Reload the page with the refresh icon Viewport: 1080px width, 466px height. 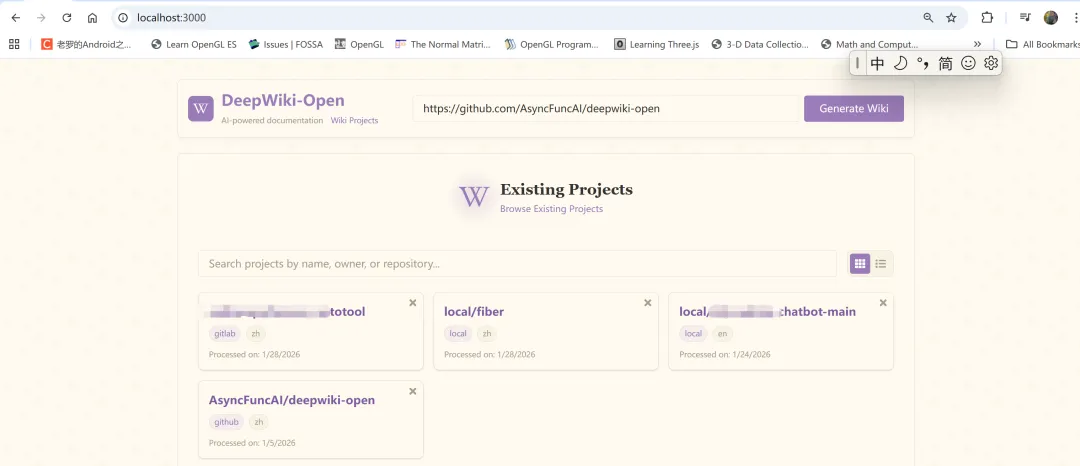click(x=67, y=18)
